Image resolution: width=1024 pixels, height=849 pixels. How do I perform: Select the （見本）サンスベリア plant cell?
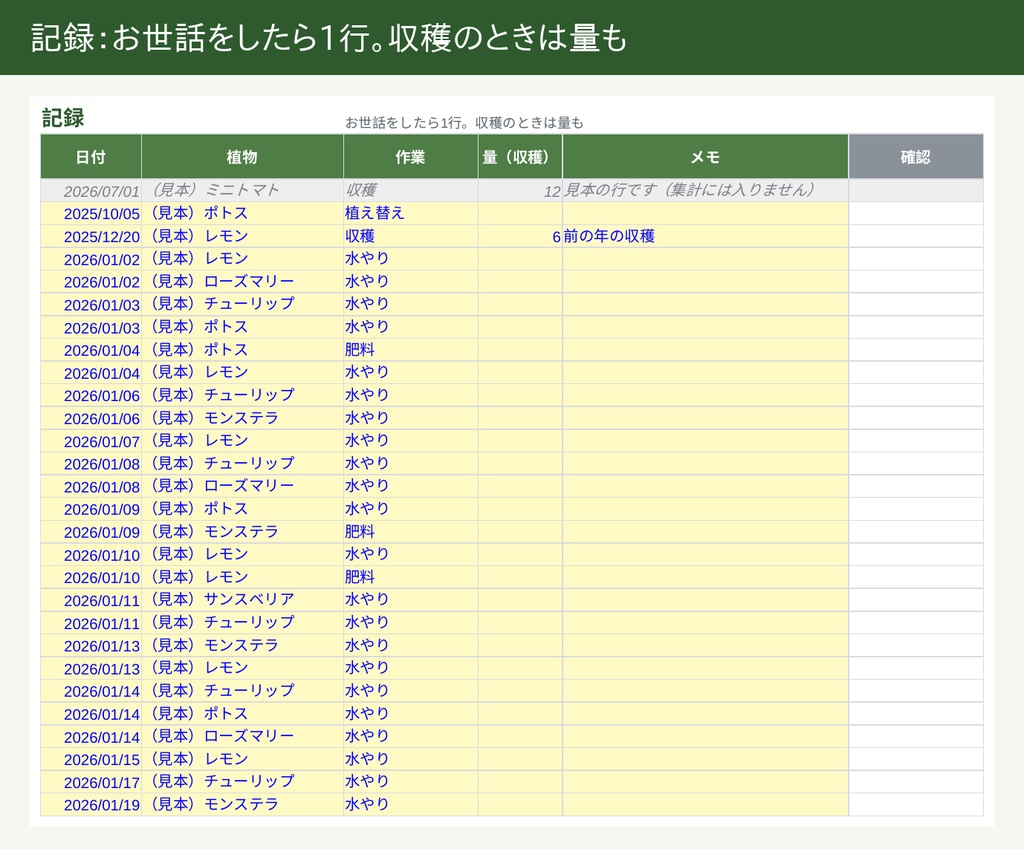242,600
